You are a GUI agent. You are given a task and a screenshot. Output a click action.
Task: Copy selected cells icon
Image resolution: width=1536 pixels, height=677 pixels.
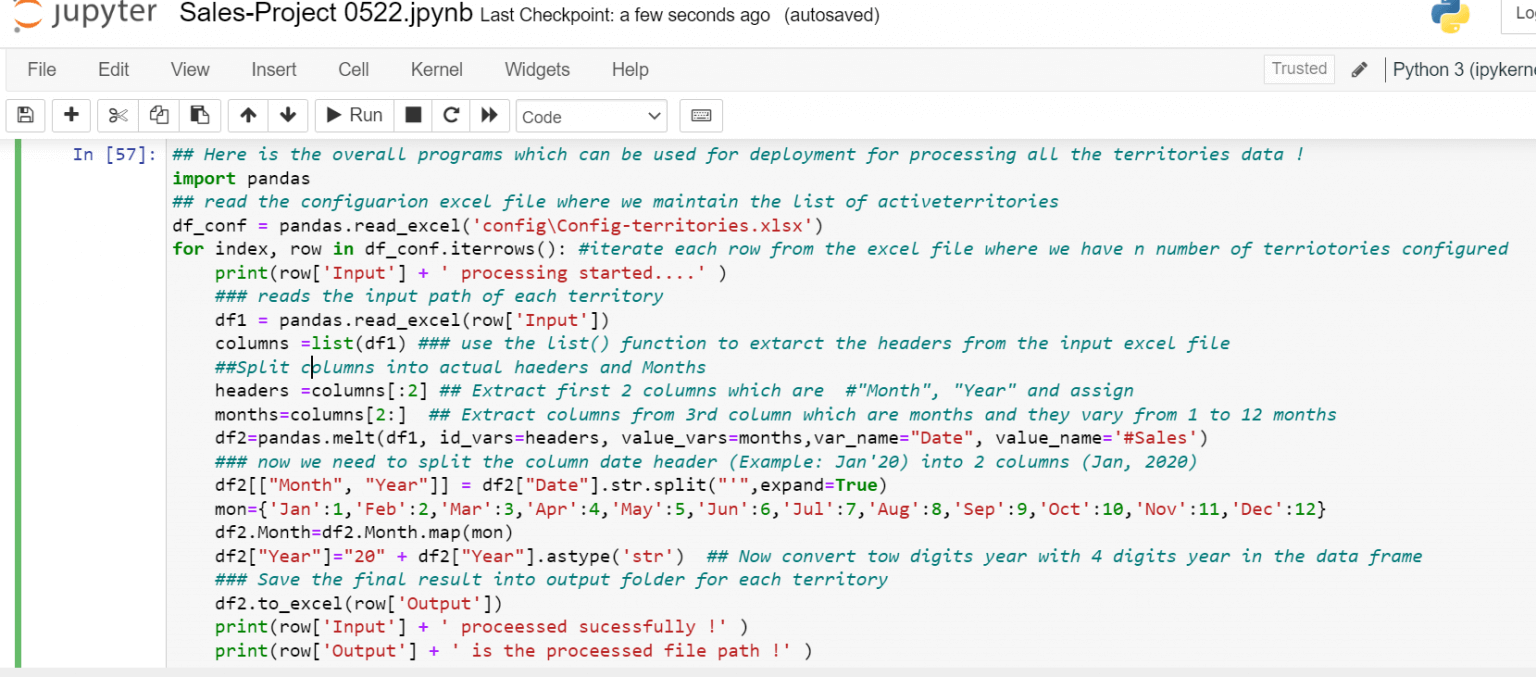(x=159, y=116)
